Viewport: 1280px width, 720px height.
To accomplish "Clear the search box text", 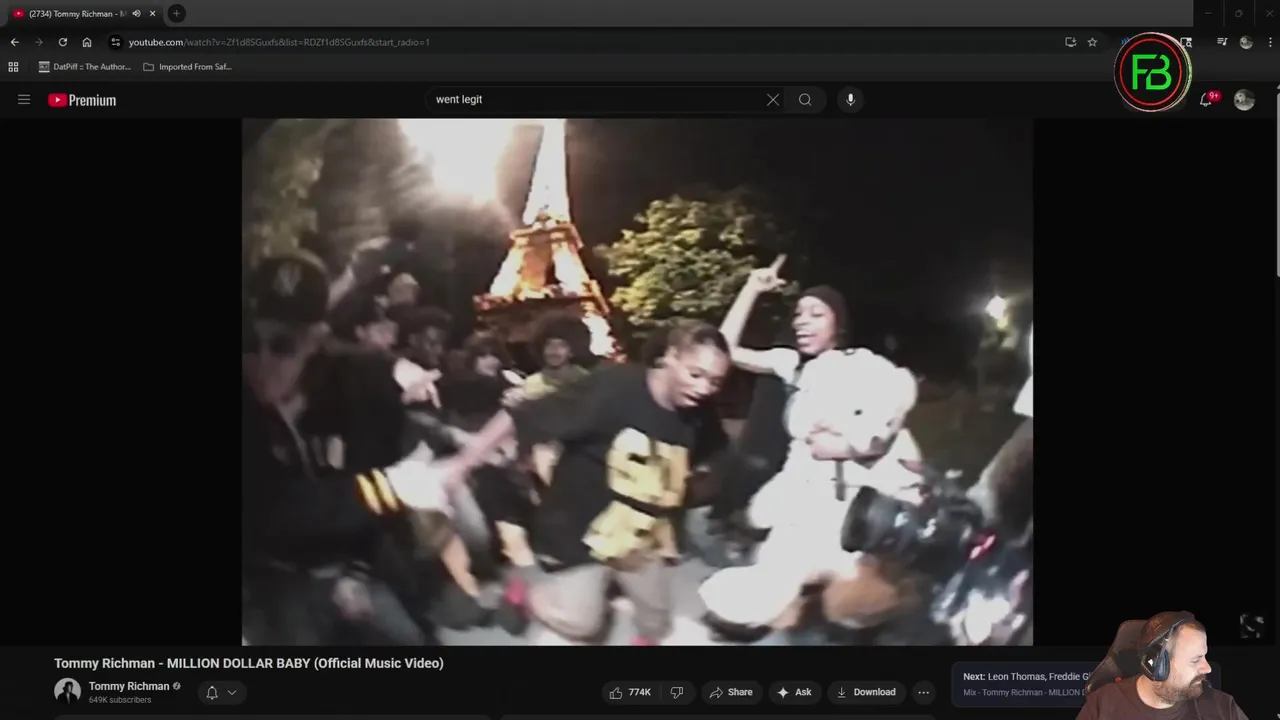I will (x=773, y=99).
